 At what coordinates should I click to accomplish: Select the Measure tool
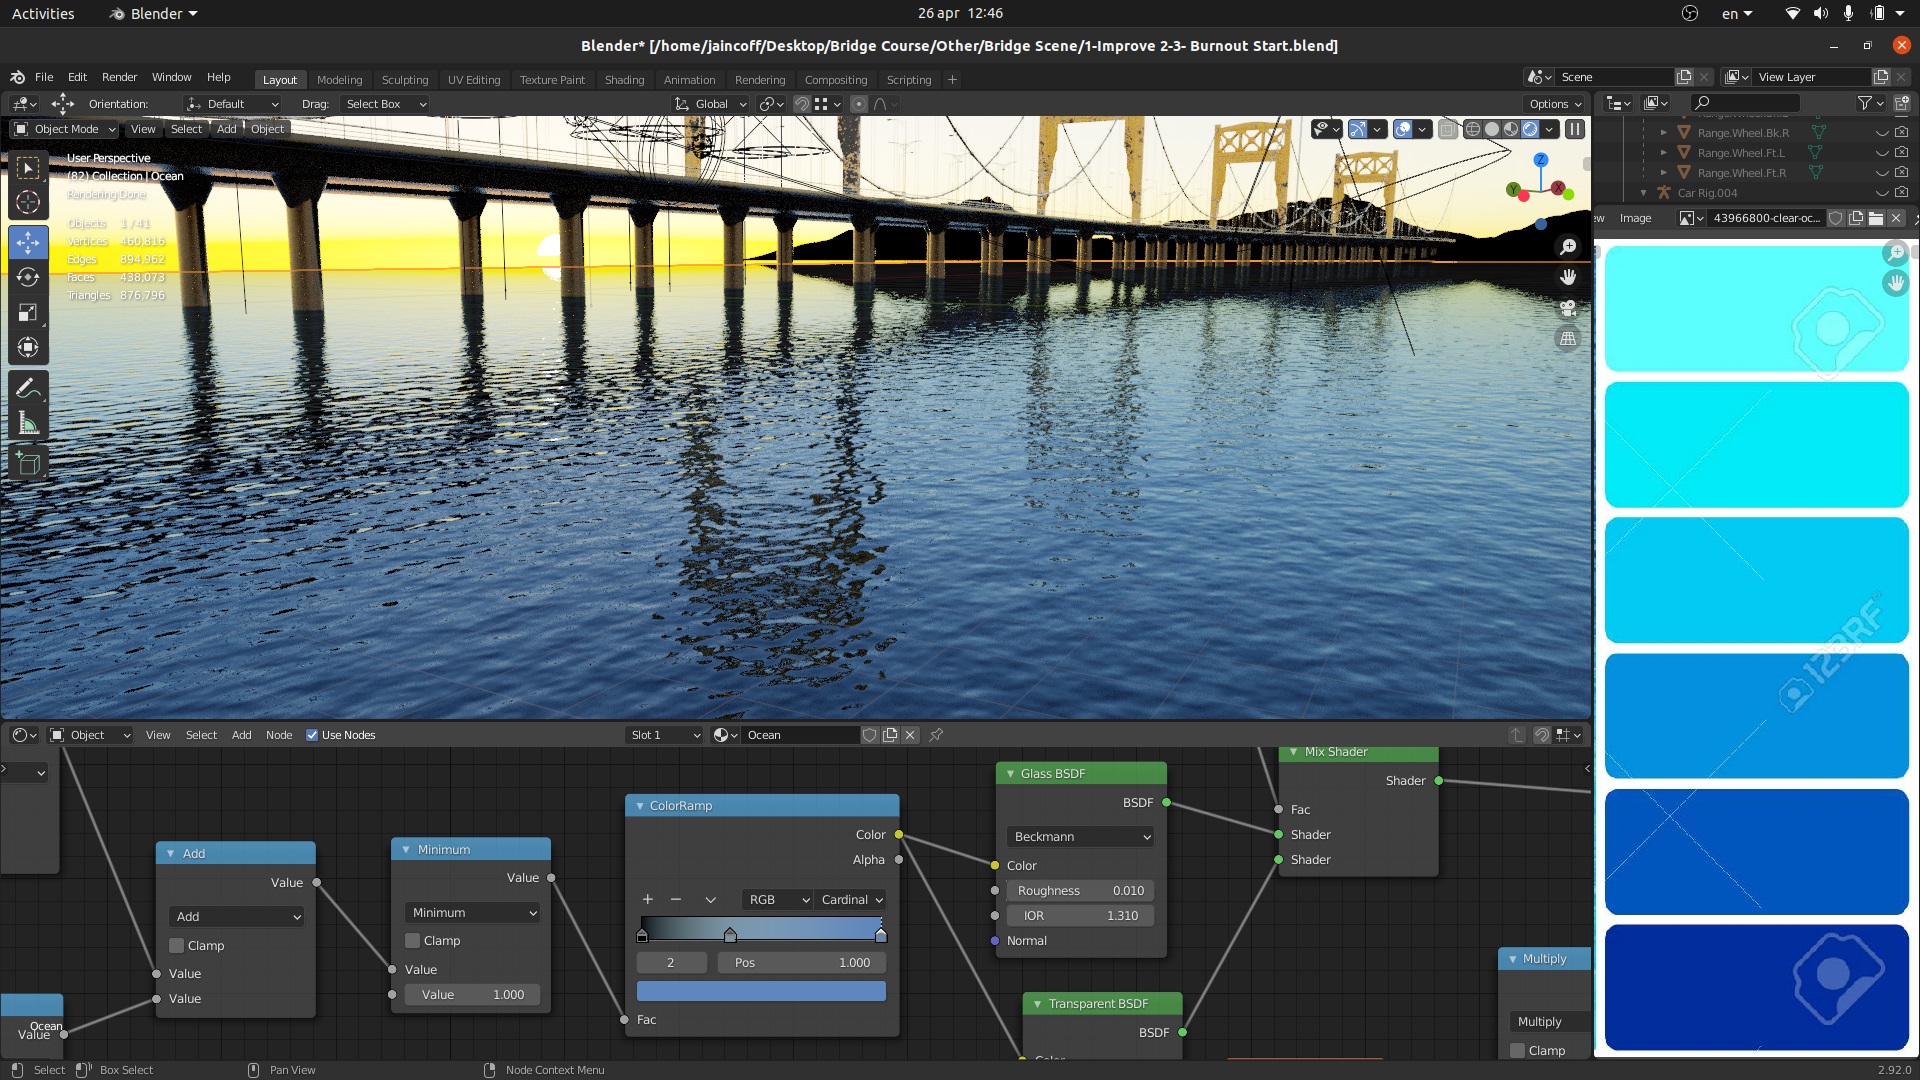tap(28, 422)
